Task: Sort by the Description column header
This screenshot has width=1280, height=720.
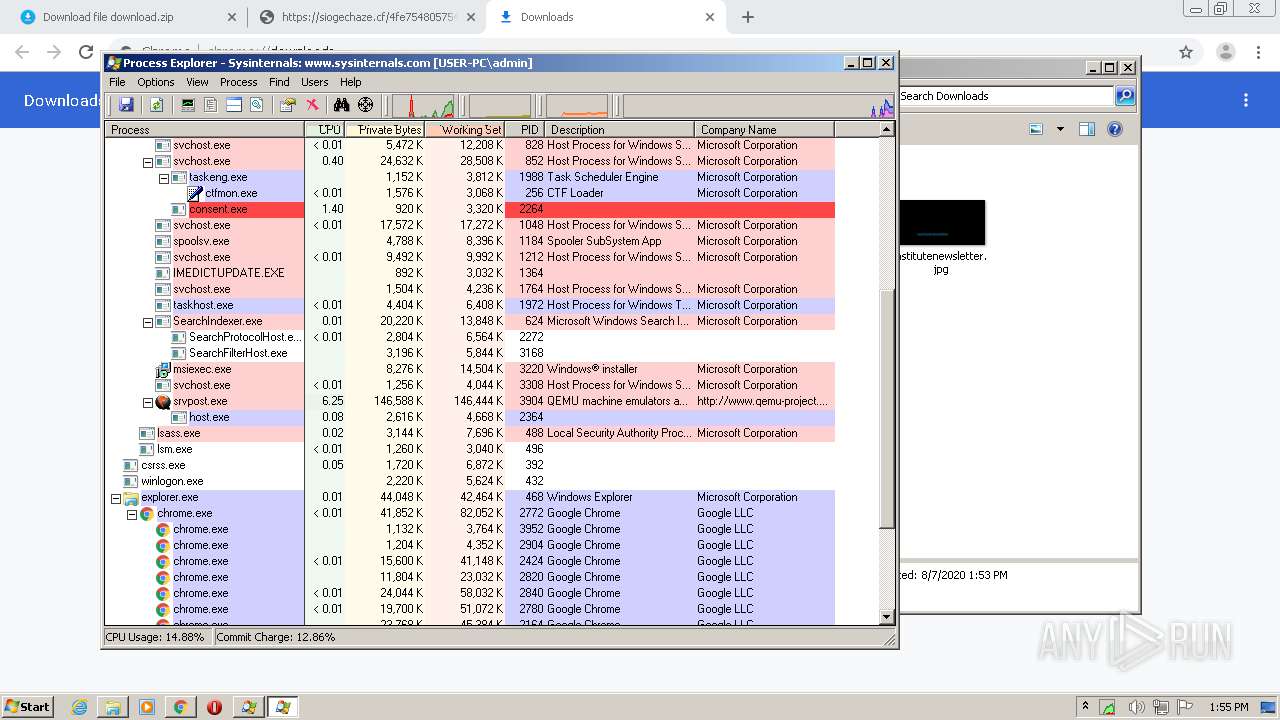Action: click(x=620, y=129)
